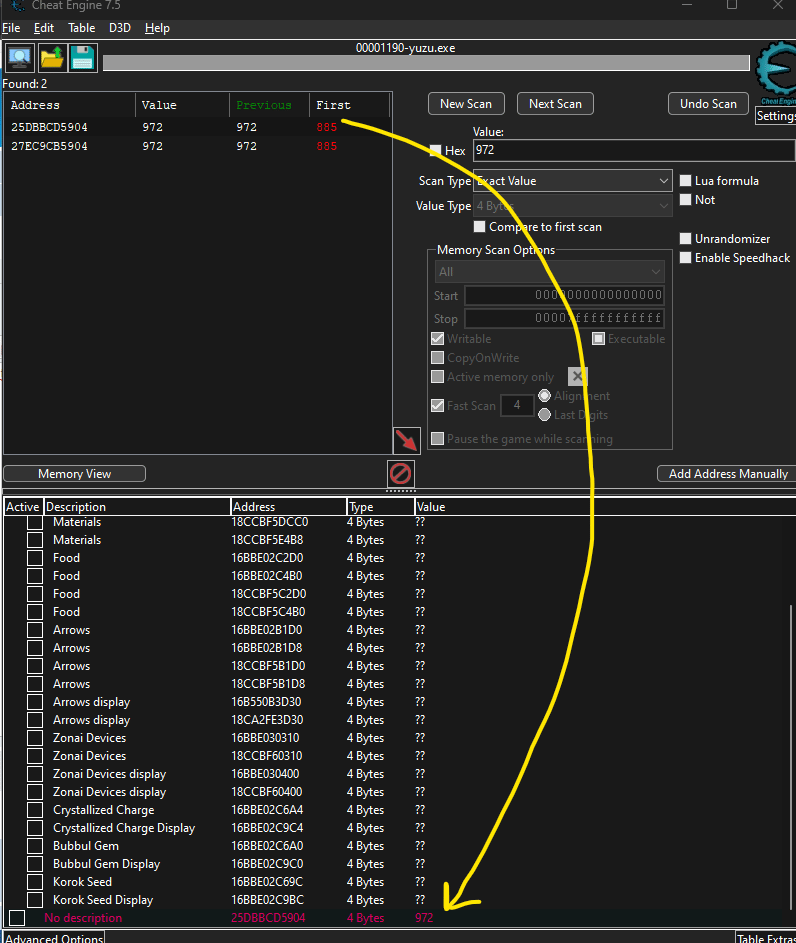The height and width of the screenshot is (943, 796).
Task: Toggle the Writable checkbox
Action: pos(438,339)
